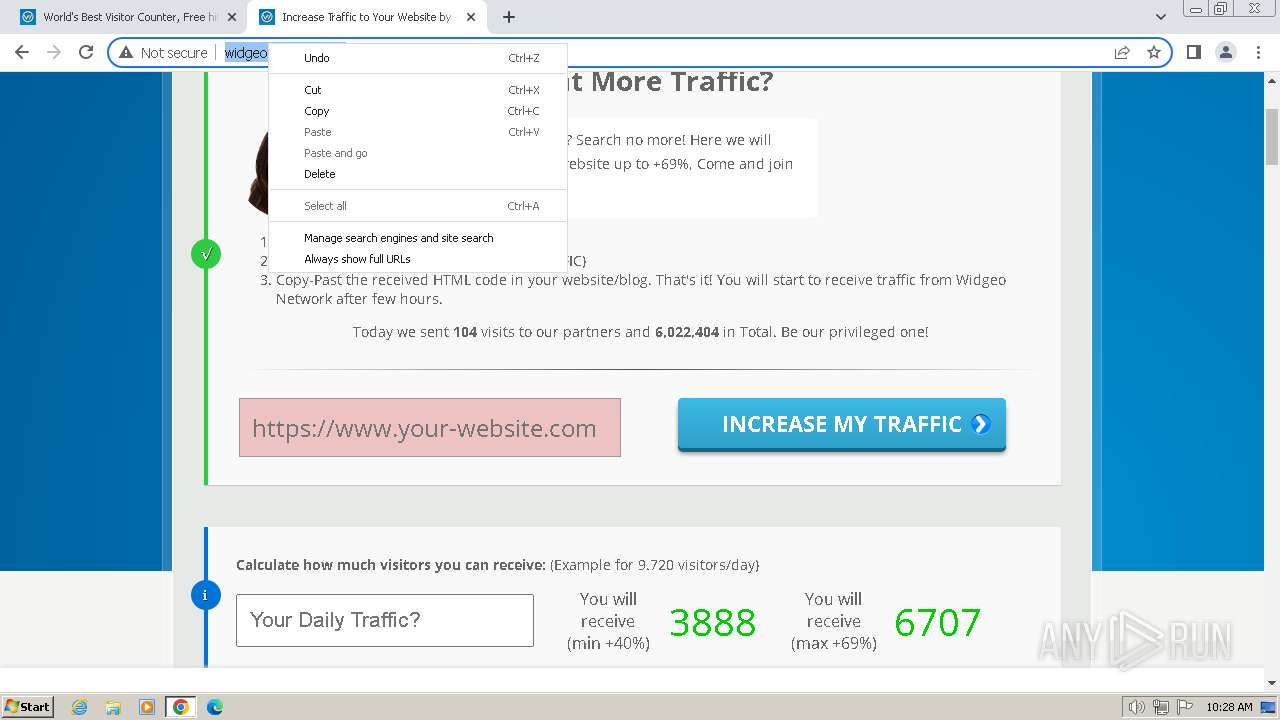Screen dimensions: 1280x720
Task: Open Microsoft Edge from the taskbar
Action: pyautogui.click(x=215, y=707)
